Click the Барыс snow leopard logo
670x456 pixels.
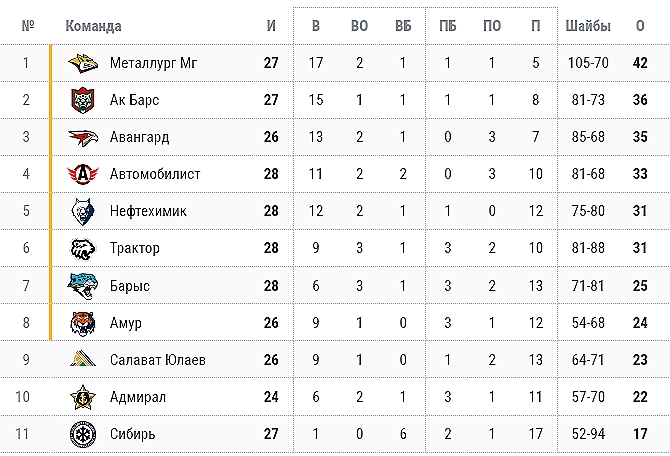pyautogui.click(x=81, y=286)
